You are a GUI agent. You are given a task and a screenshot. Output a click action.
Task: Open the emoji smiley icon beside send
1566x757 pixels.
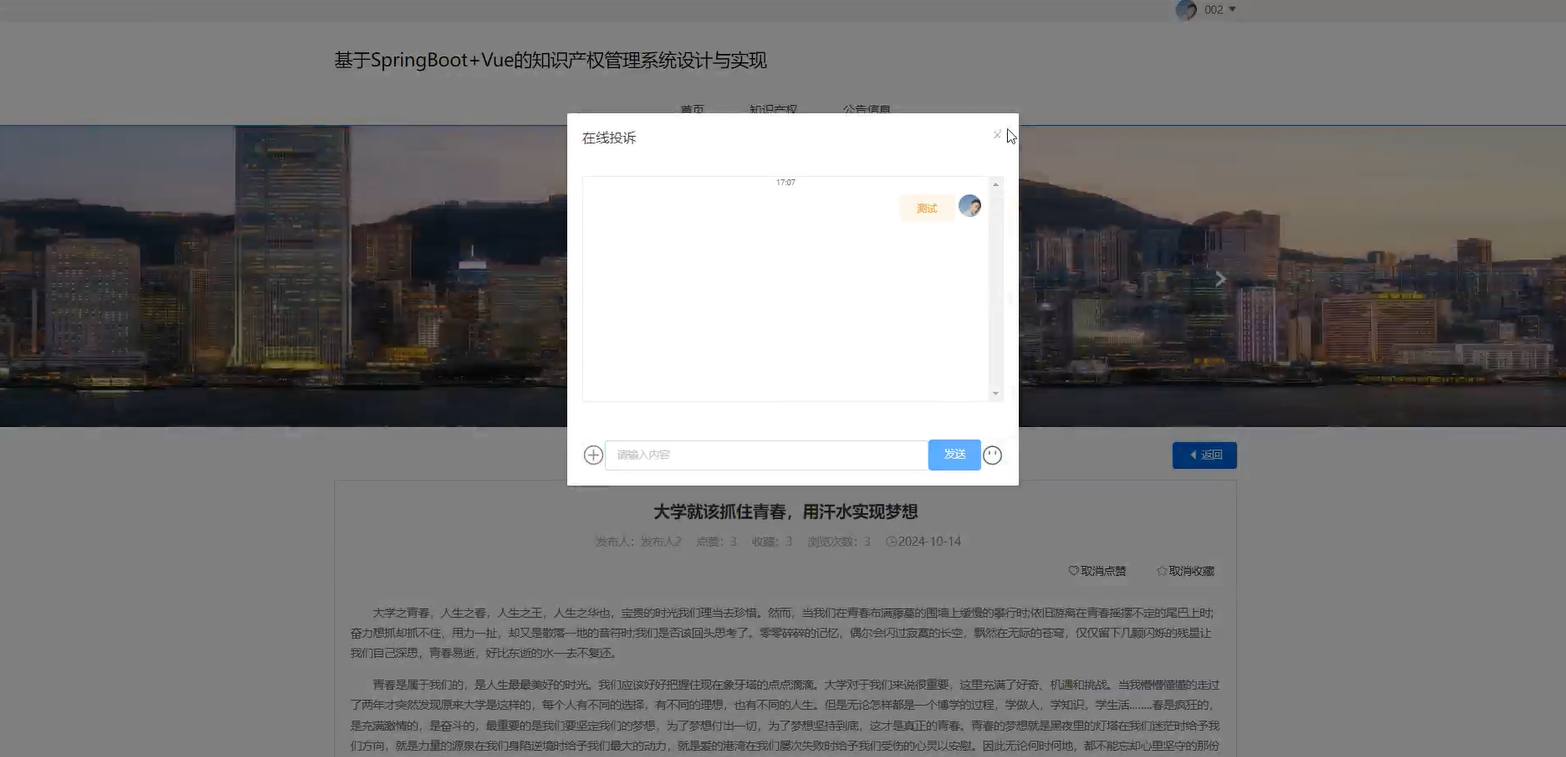coord(992,454)
